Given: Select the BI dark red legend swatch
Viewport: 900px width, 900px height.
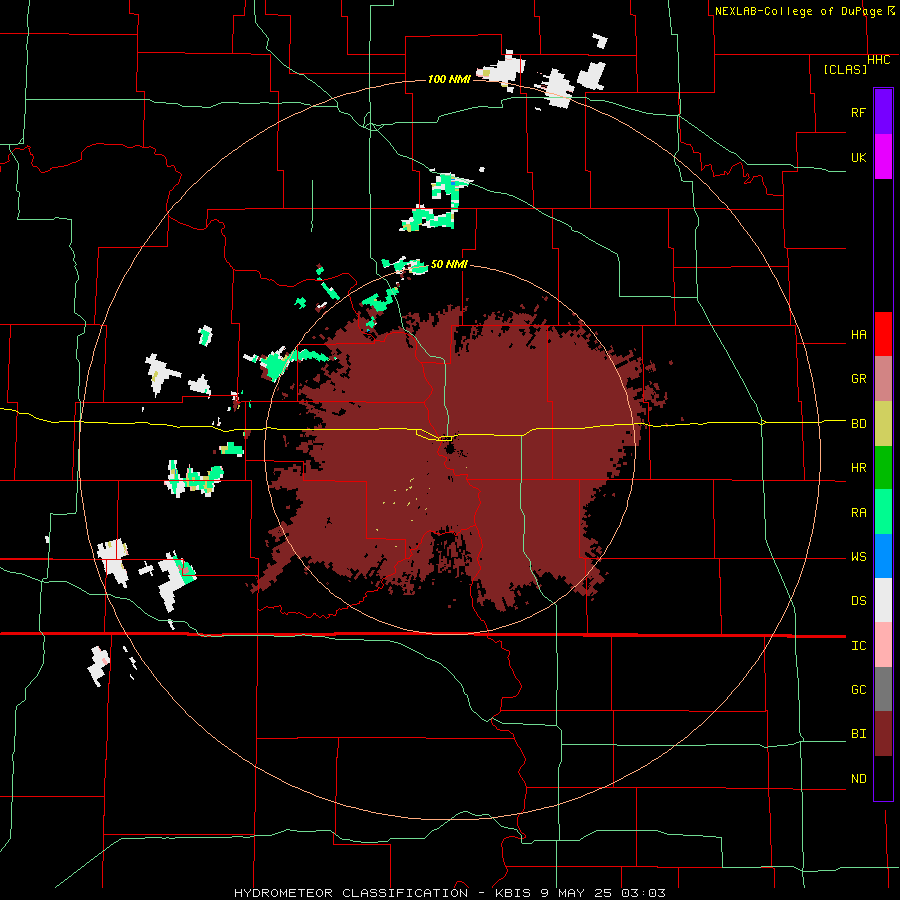Looking at the screenshot, I should [883, 734].
